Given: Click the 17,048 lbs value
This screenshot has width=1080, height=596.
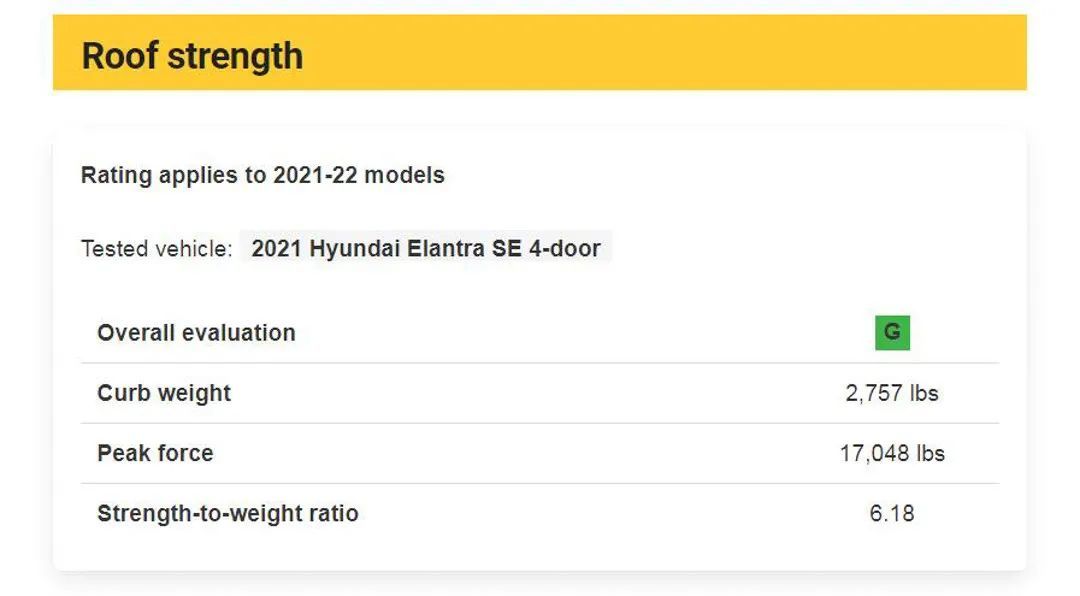Looking at the screenshot, I should (892, 453).
